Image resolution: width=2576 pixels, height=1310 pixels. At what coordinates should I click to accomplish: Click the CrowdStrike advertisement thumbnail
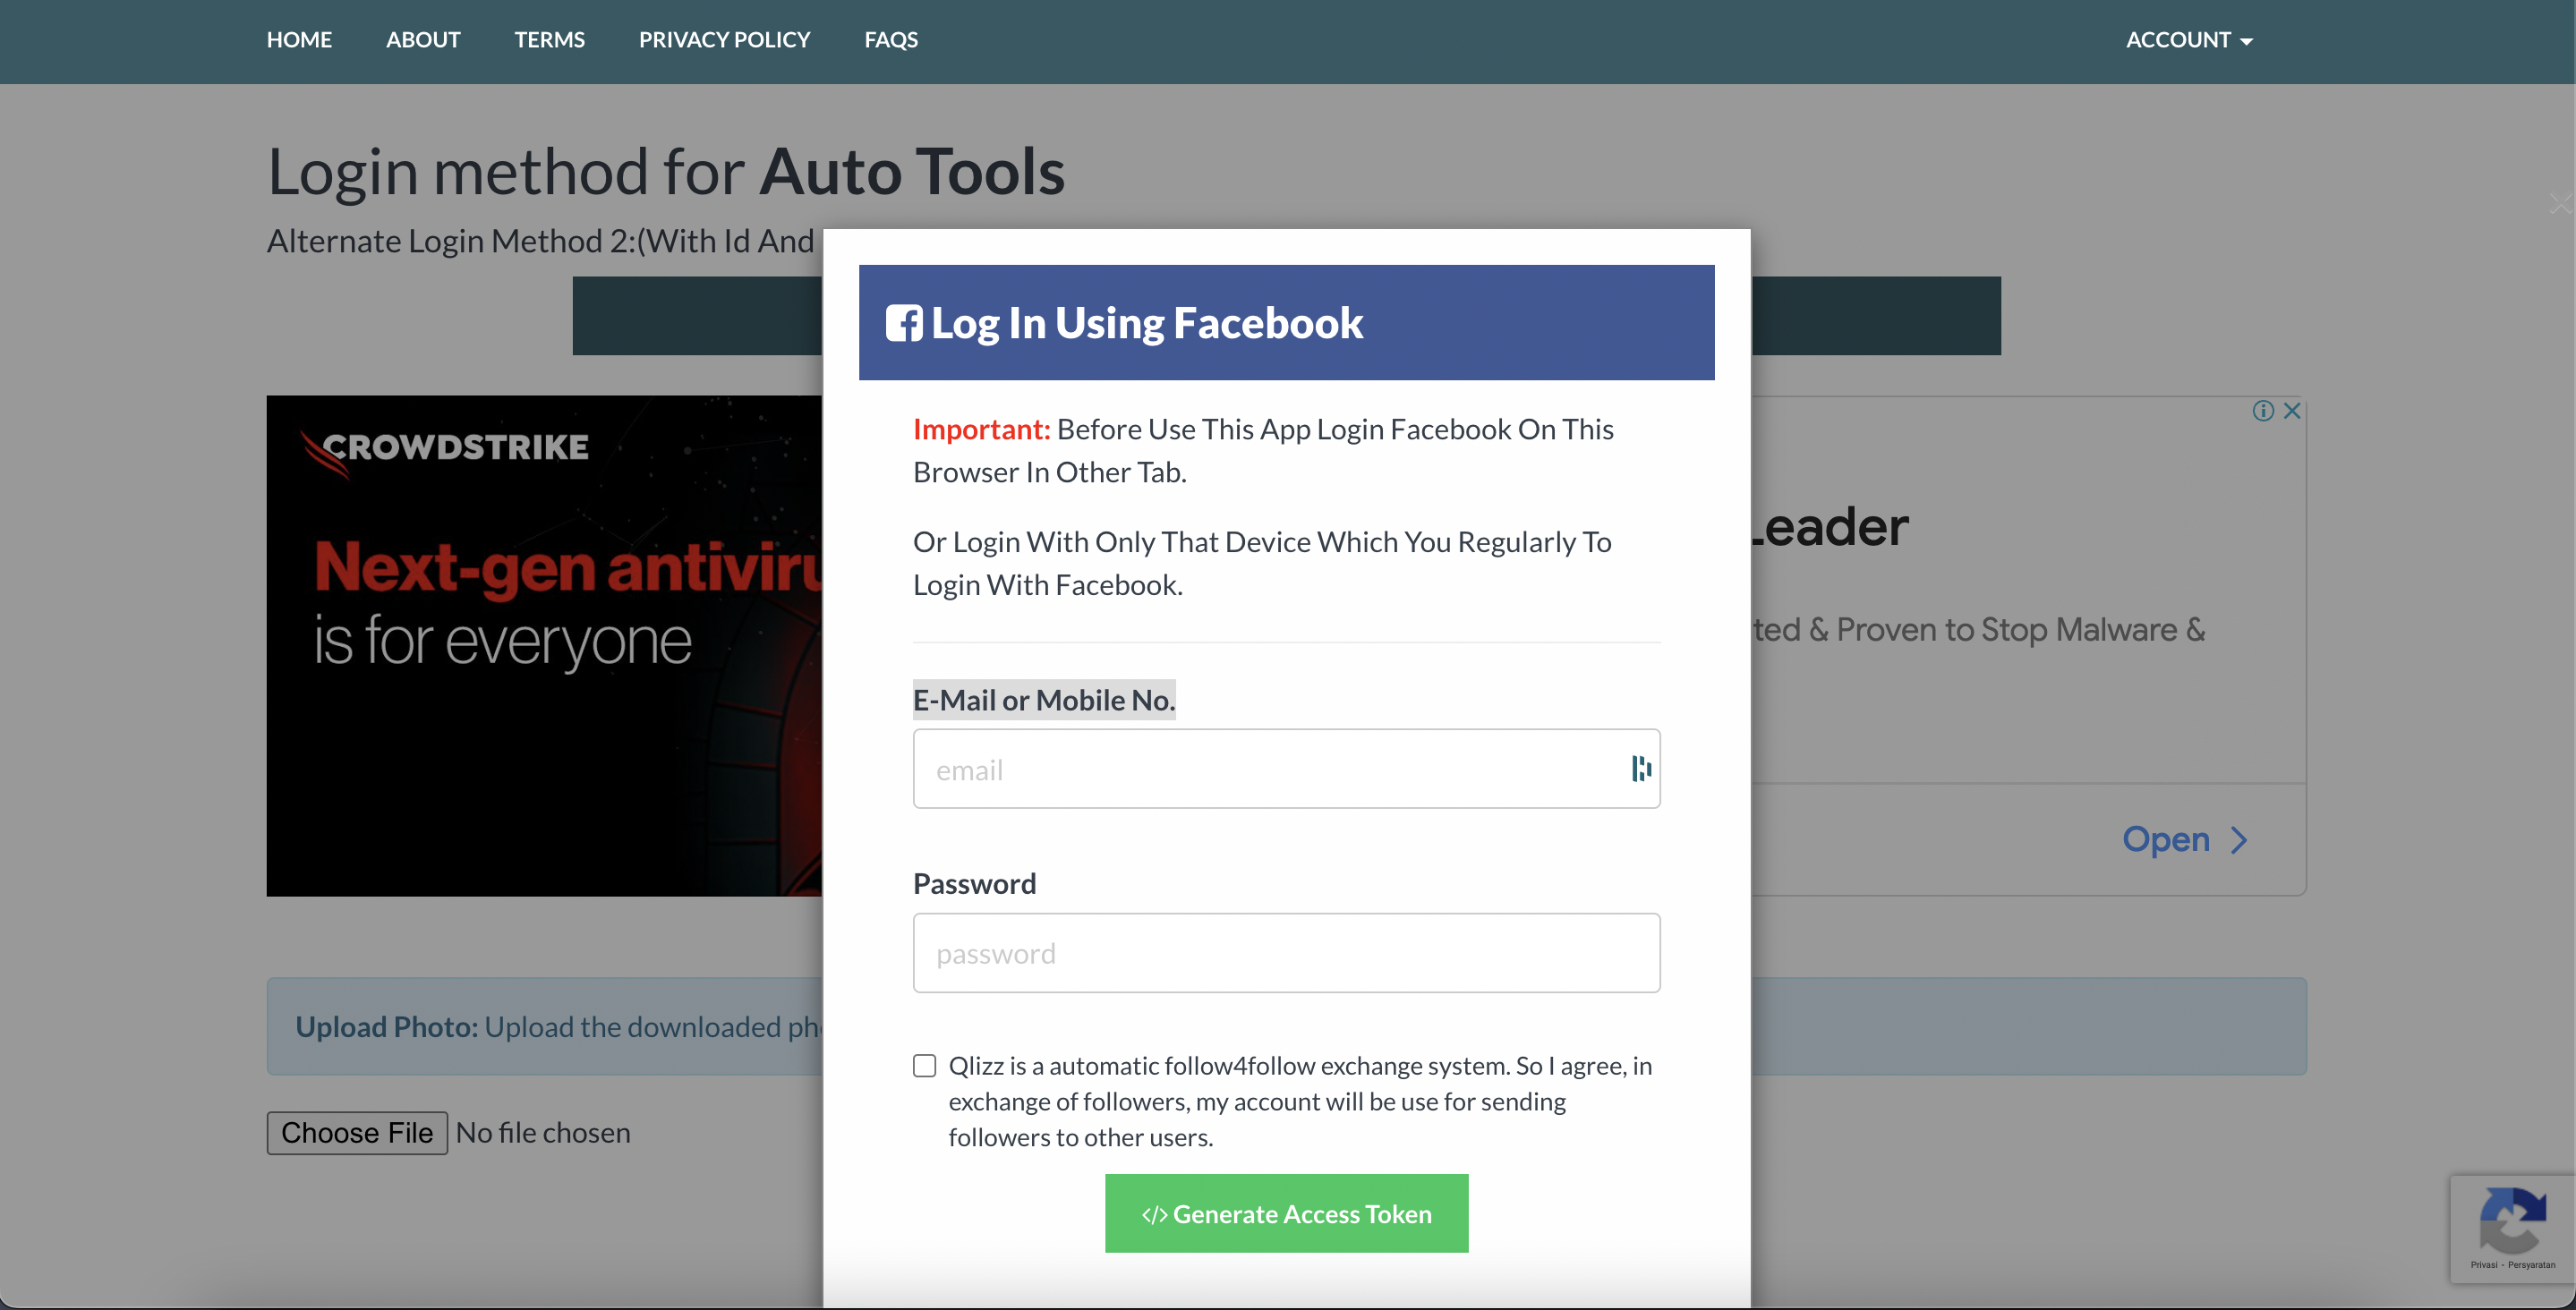coord(557,645)
